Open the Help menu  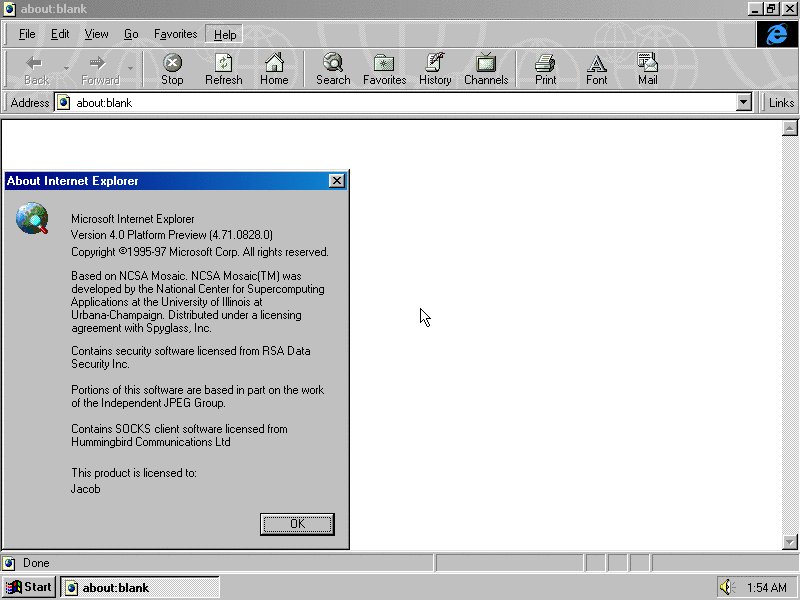pos(224,34)
